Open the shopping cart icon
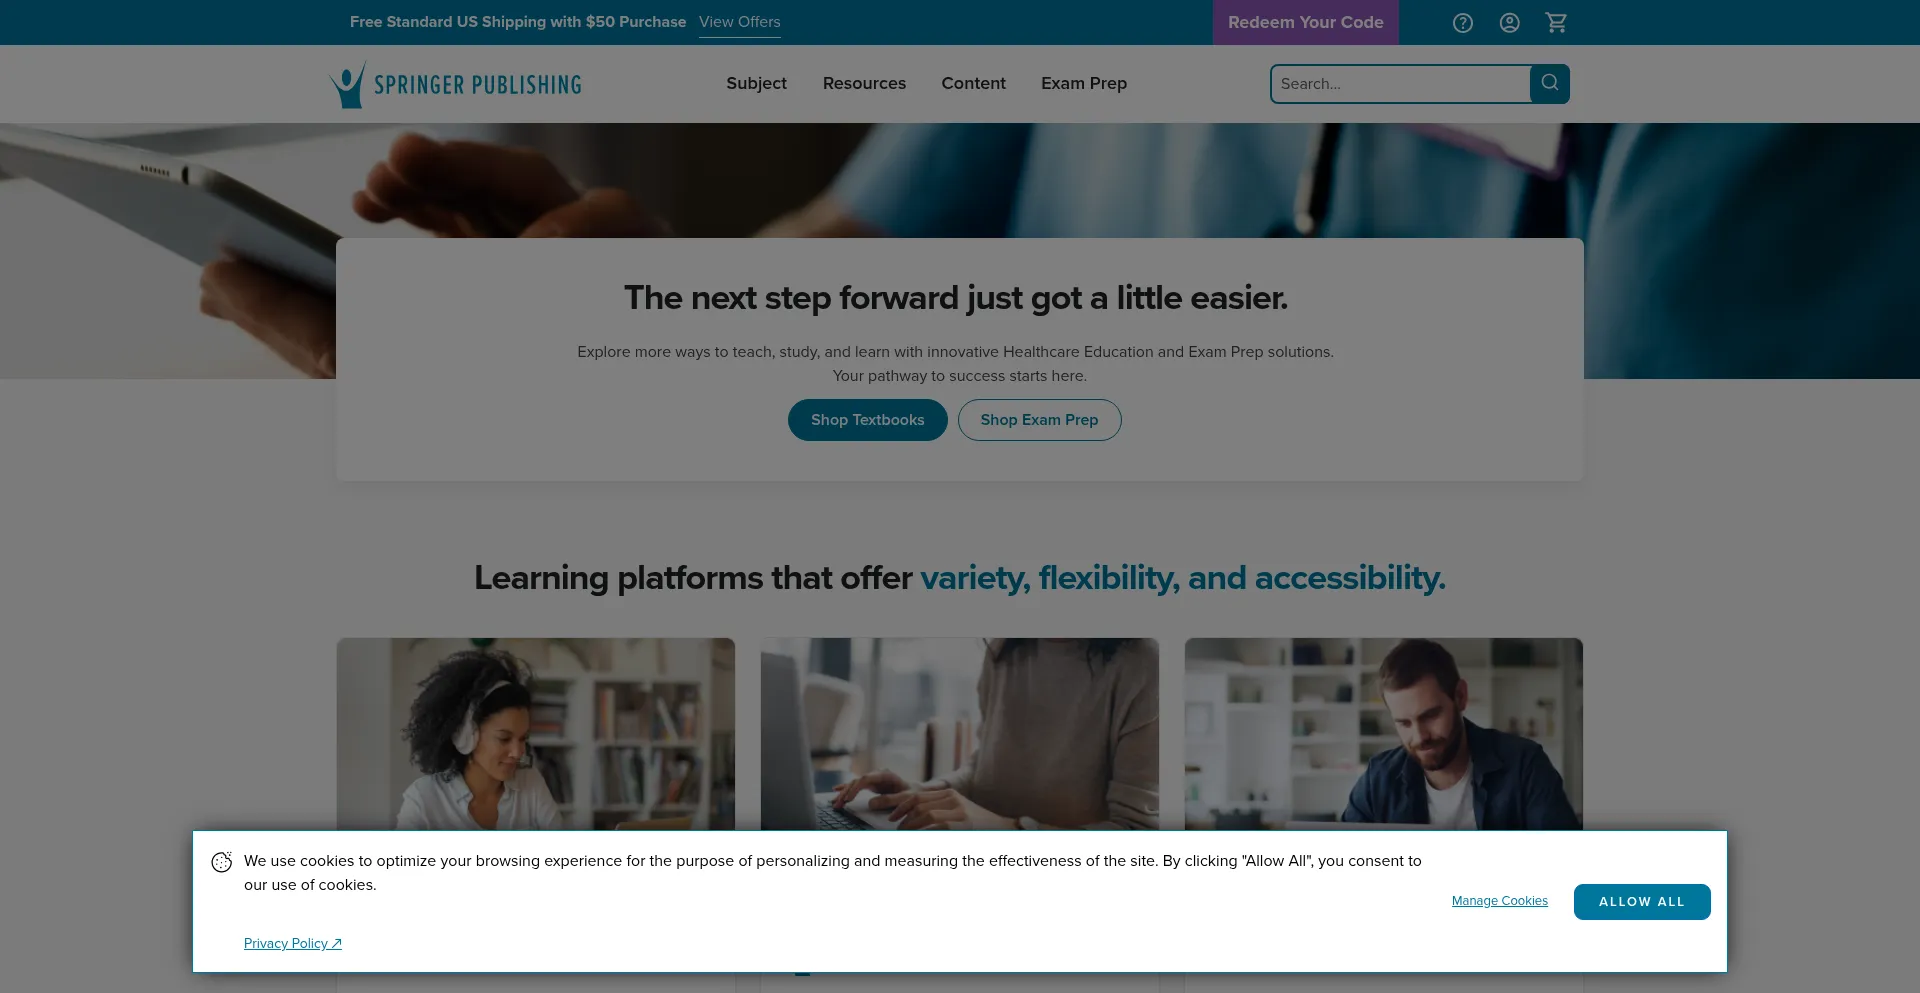 (x=1556, y=23)
